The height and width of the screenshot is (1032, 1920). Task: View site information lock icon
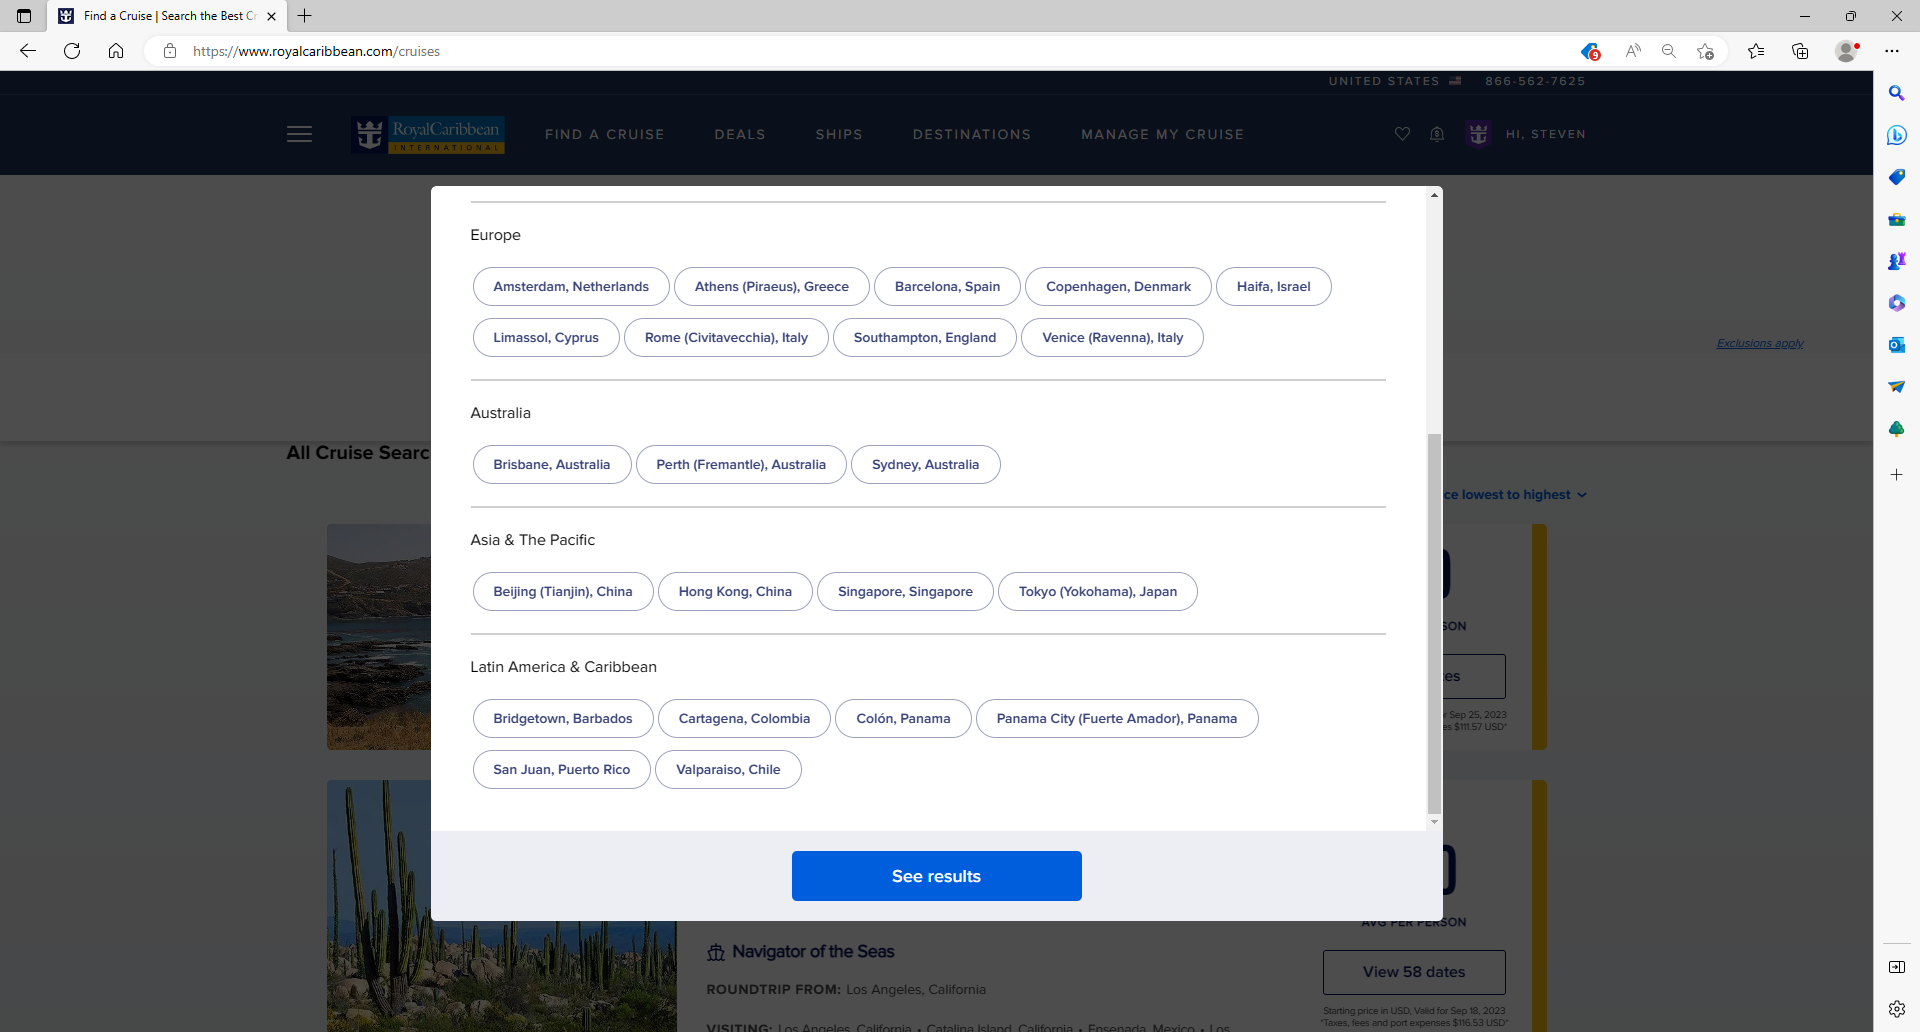click(170, 51)
